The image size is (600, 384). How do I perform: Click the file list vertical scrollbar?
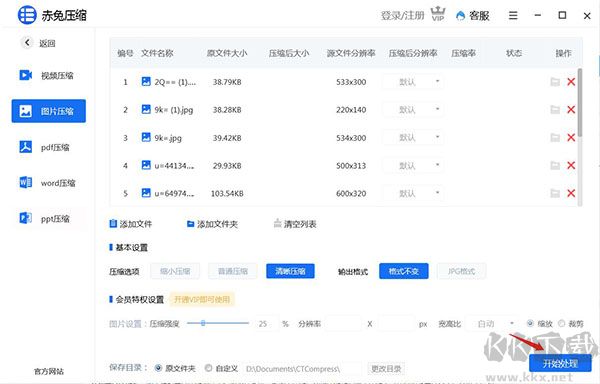[x=580, y=103]
